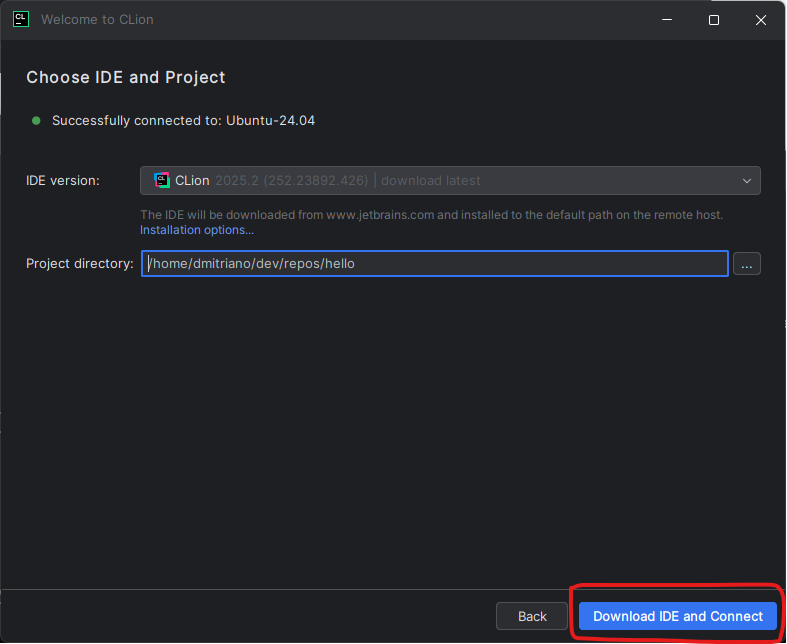Click the jetbrains.com download description text
The image size is (787, 644).
[431, 215]
